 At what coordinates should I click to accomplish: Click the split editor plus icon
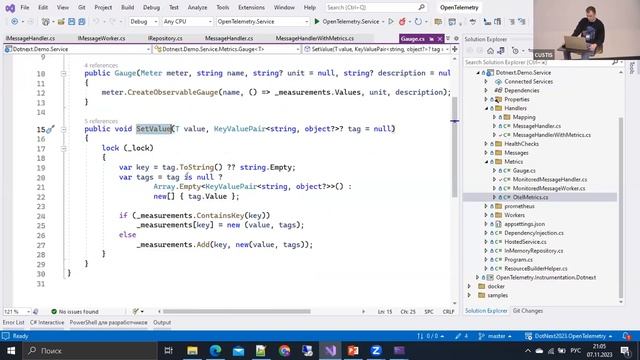coord(455,49)
